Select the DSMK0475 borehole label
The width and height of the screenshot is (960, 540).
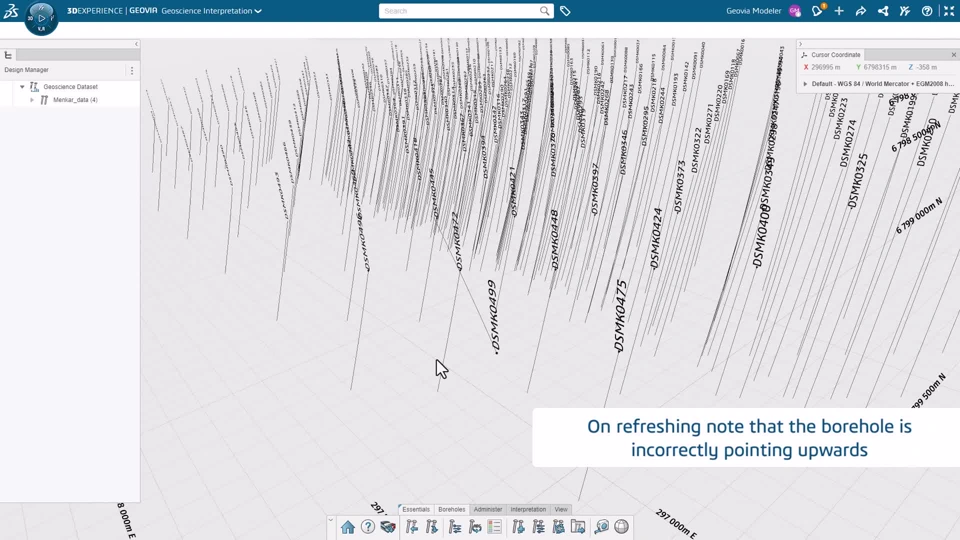(x=621, y=315)
